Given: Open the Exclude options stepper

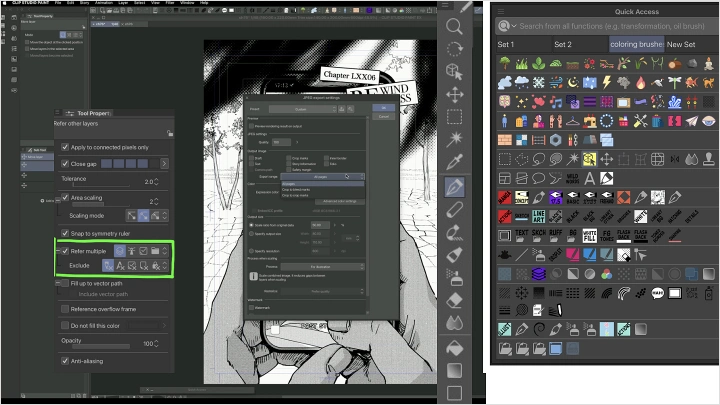Looking at the screenshot, I should [165, 265].
